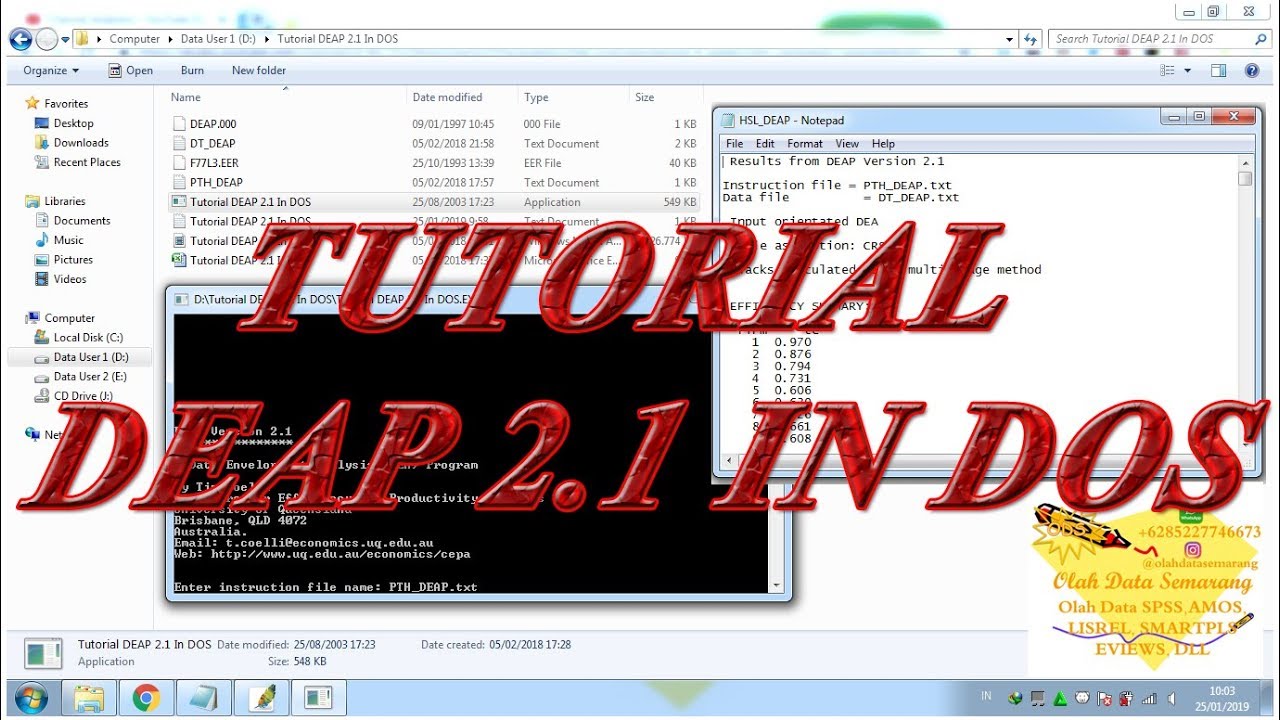The width and height of the screenshot is (1280, 720).
Task: Open View menu in Notepad
Action: point(847,143)
